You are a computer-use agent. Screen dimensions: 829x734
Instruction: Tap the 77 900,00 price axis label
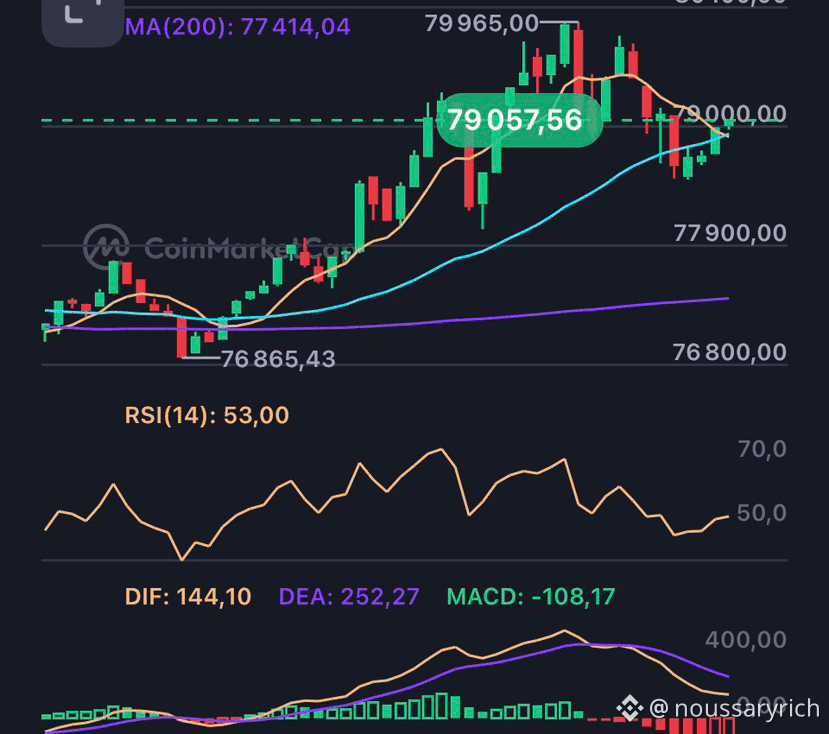tap(730, 233)
